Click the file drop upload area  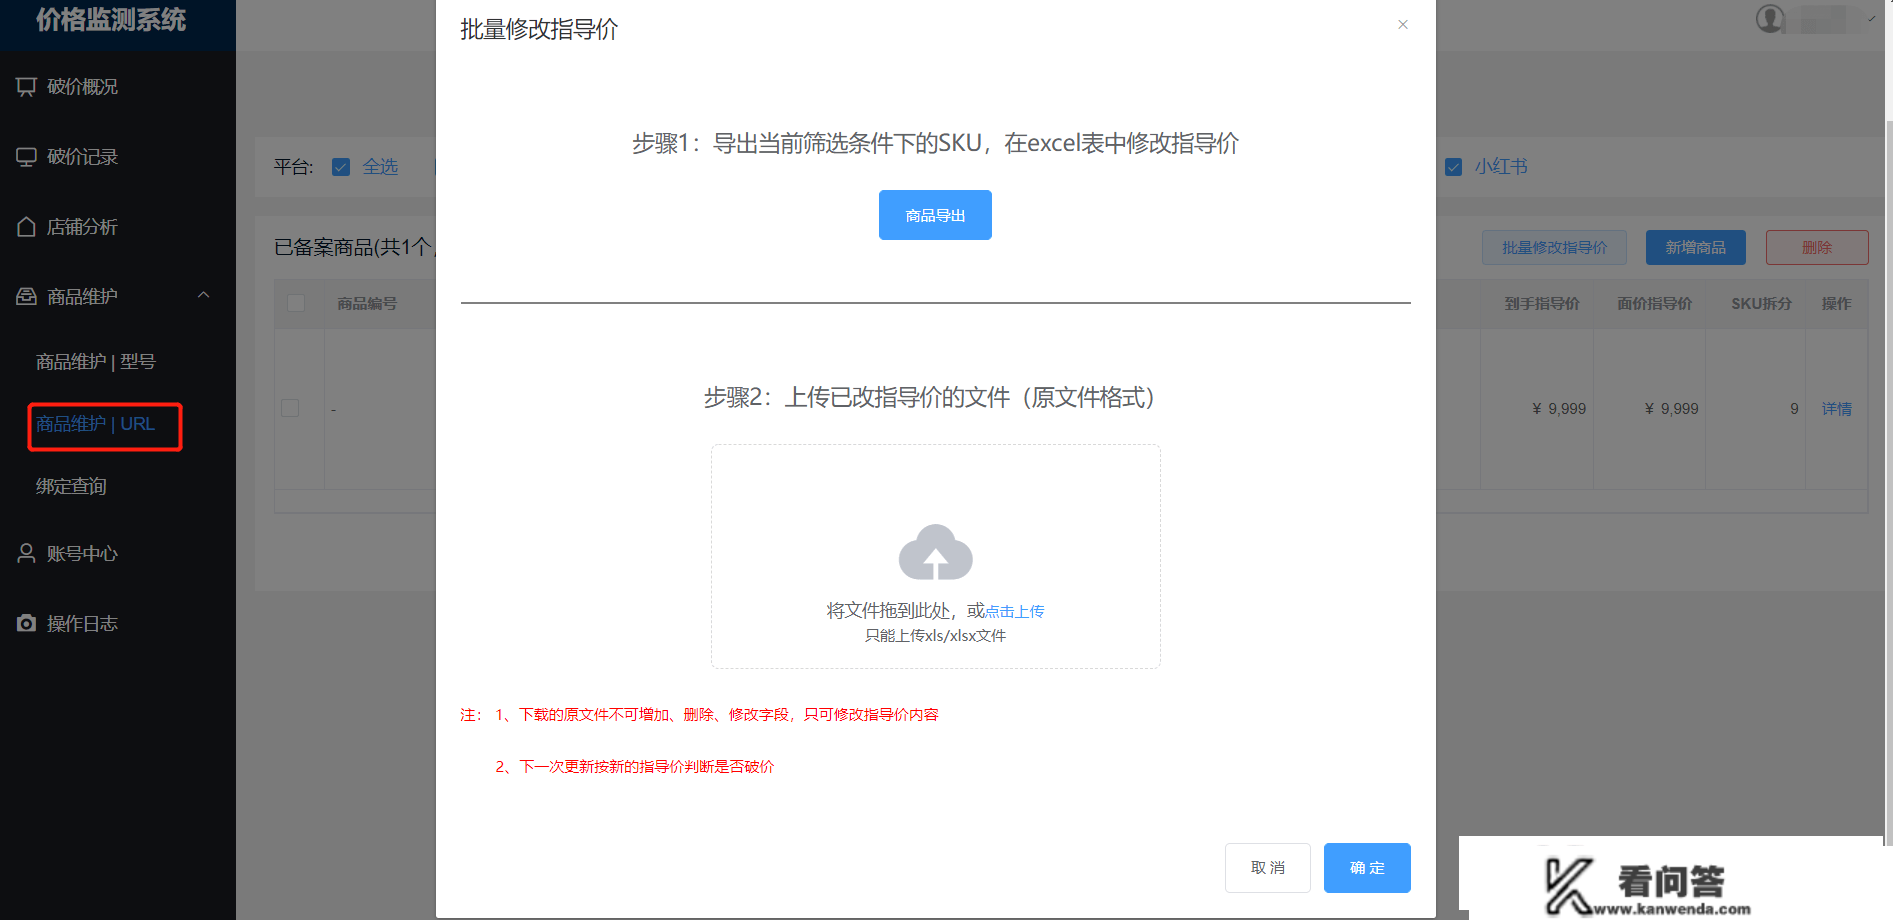click(x=935, y=557)
